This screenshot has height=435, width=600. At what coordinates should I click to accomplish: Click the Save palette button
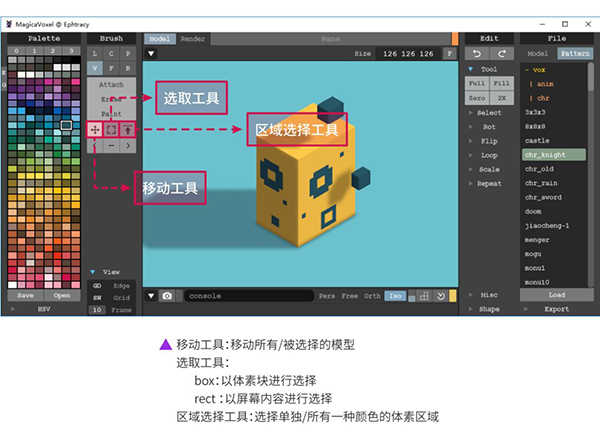click(x=25, y=296)
